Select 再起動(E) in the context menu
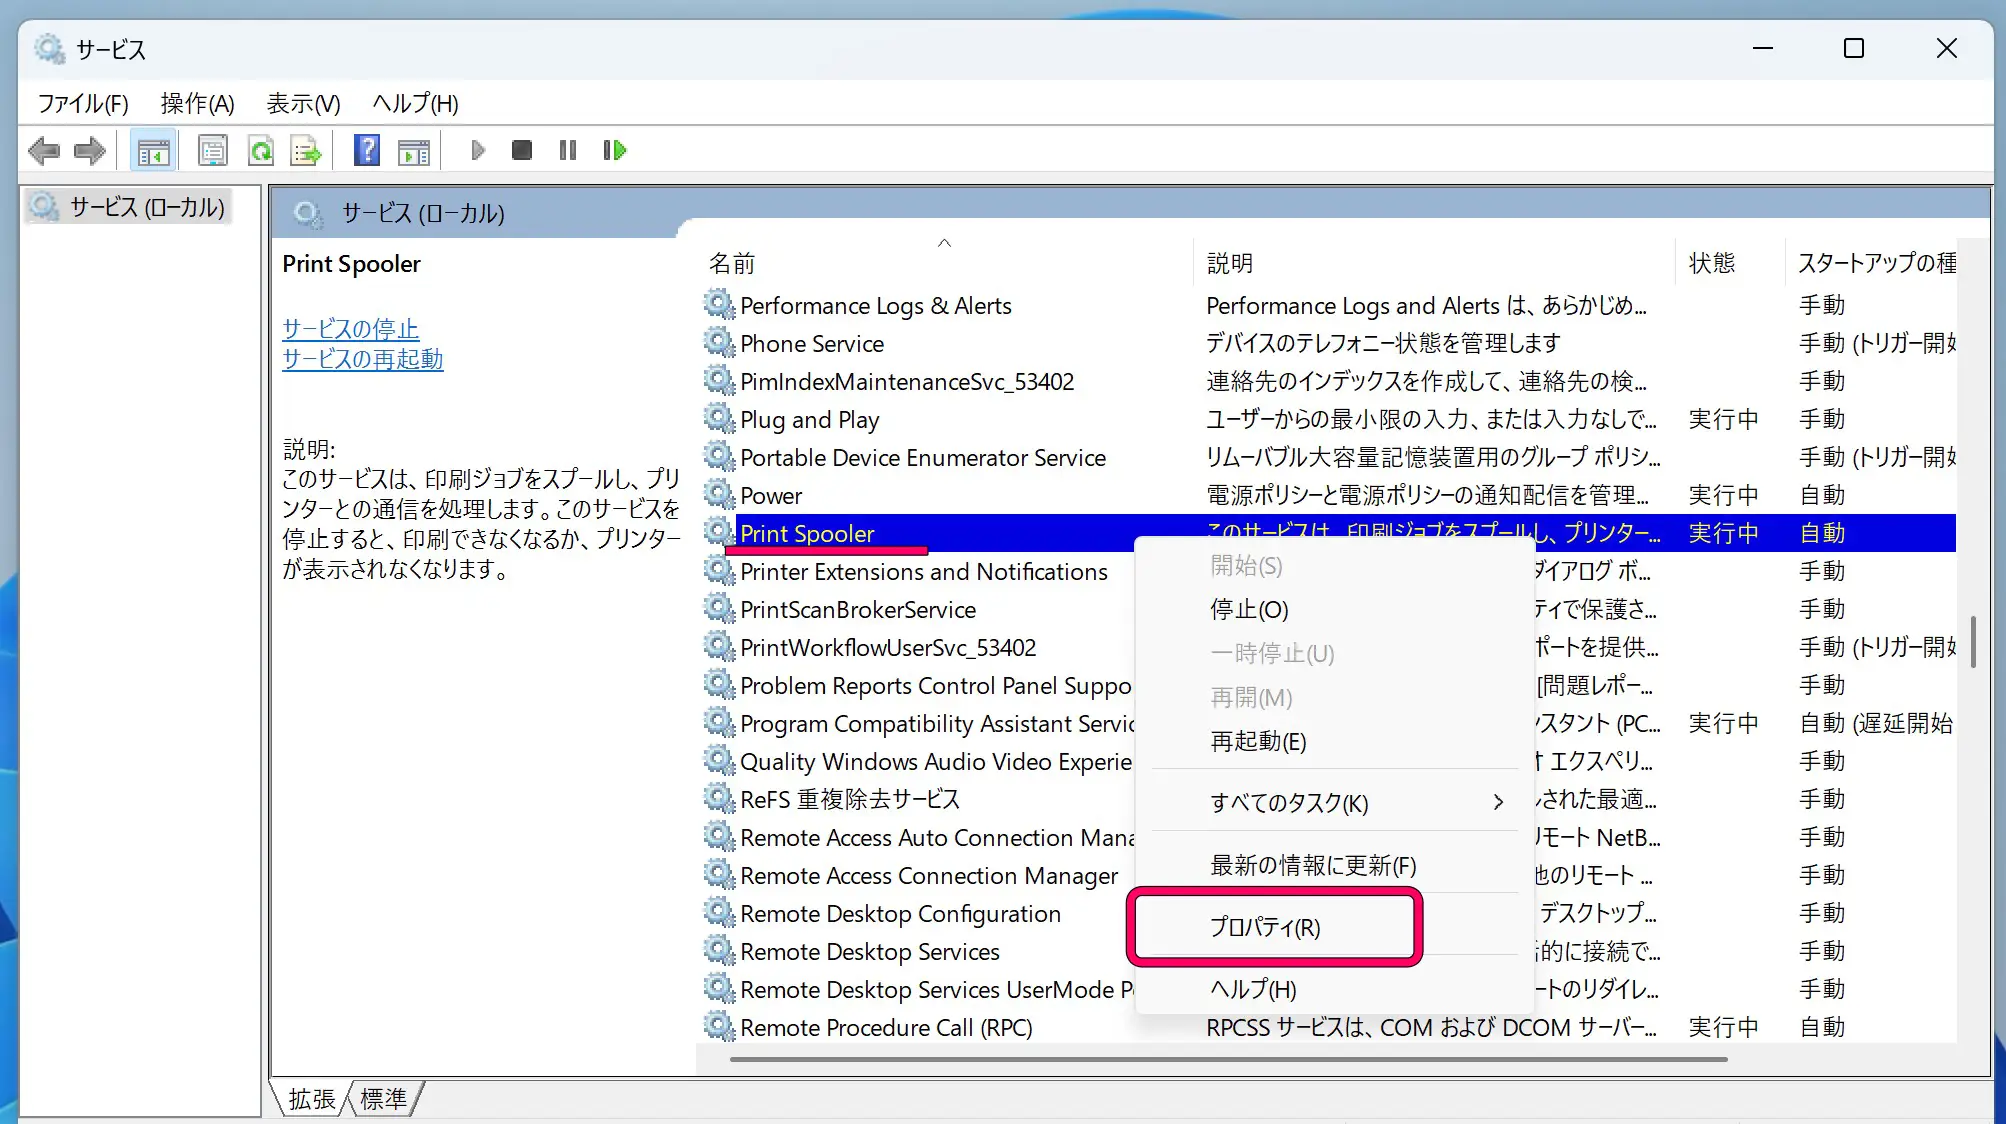Image resolution: width=2006 pixels, height=1124 pixels. click(1258, 741)
